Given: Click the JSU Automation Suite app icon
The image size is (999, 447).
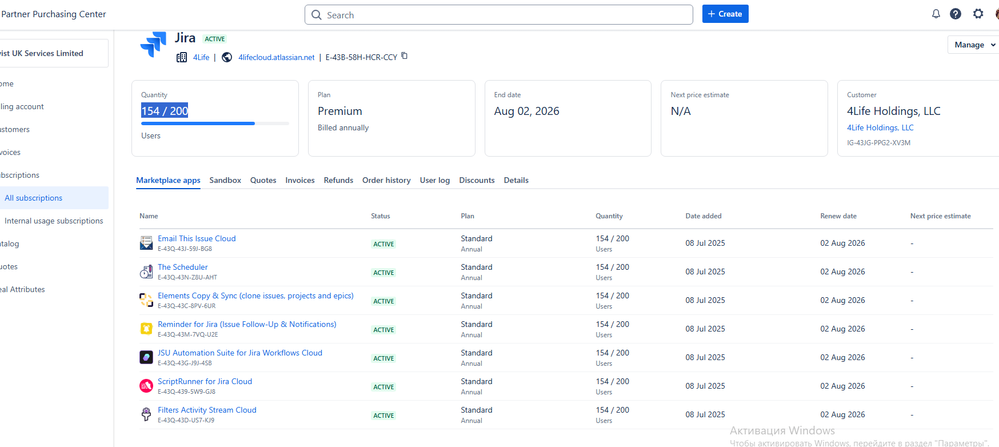Looking at the screenshot, I should 146,357.
